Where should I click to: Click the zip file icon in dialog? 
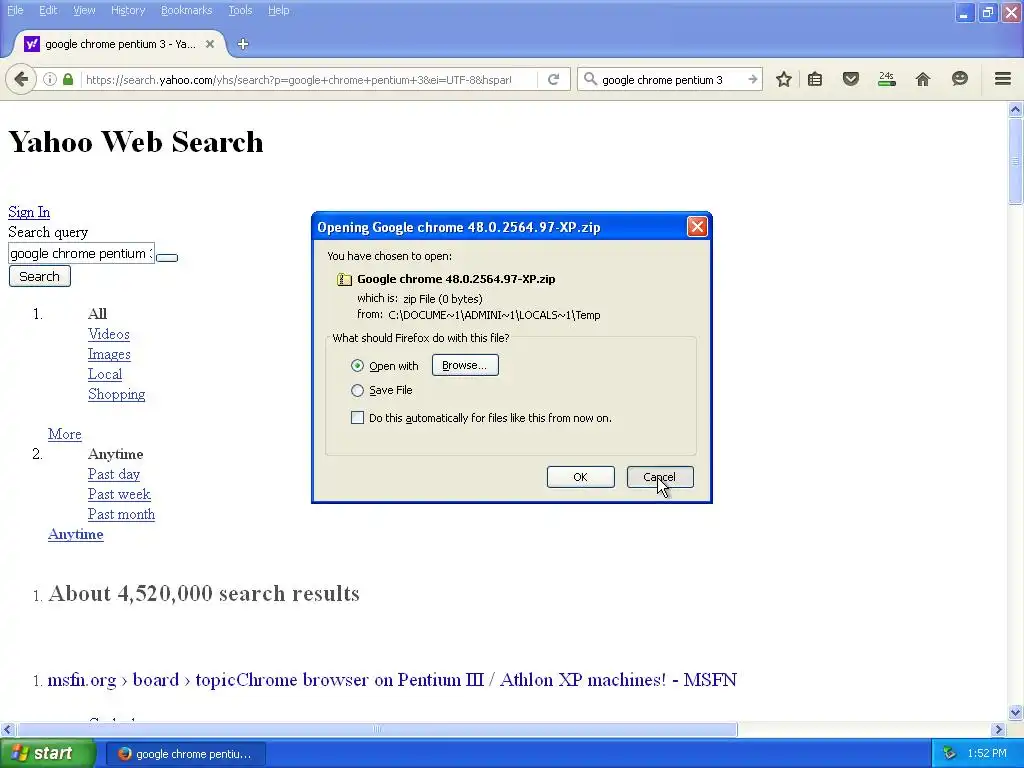pyautogui.click(x=344, y=280)
